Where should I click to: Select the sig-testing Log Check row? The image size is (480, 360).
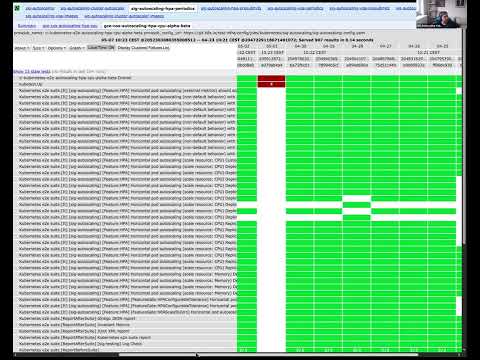125,344
